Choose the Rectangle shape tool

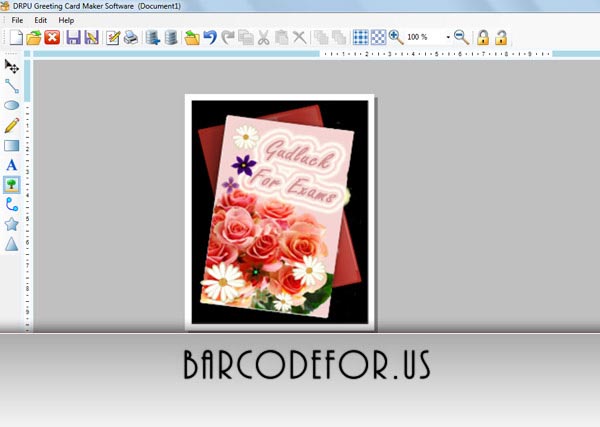(x=12, y=145)
